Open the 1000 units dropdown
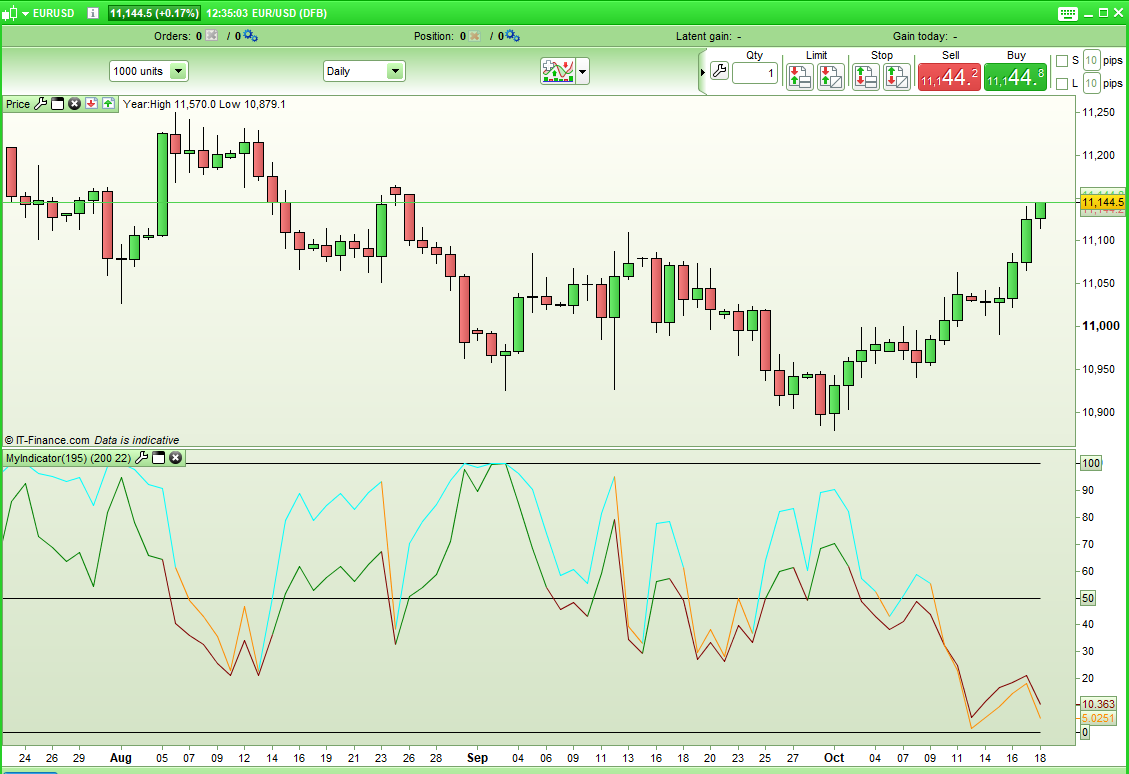This screenshot has width=1129, height=774. pos(149,71)
